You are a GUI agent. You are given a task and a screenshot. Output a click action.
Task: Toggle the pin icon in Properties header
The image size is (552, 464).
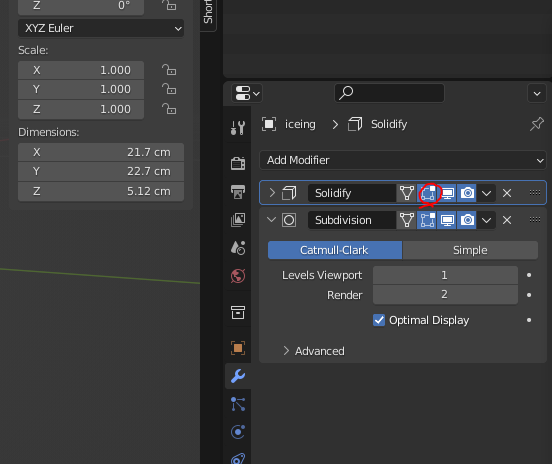point(537,124)
